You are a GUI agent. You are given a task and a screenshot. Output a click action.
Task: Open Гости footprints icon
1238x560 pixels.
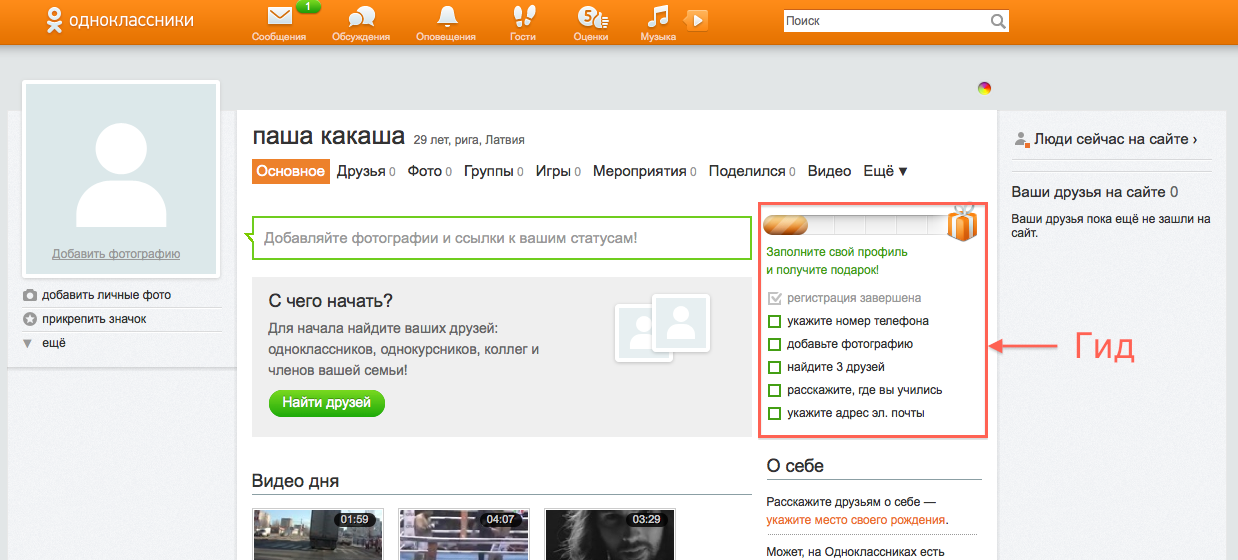click(x=523, y=16)
